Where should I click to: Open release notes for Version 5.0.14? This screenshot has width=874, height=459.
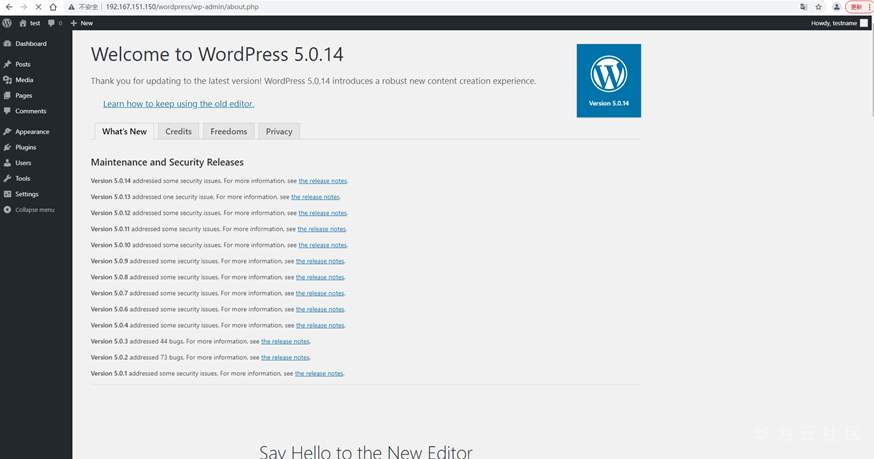[x=323, y=181]
